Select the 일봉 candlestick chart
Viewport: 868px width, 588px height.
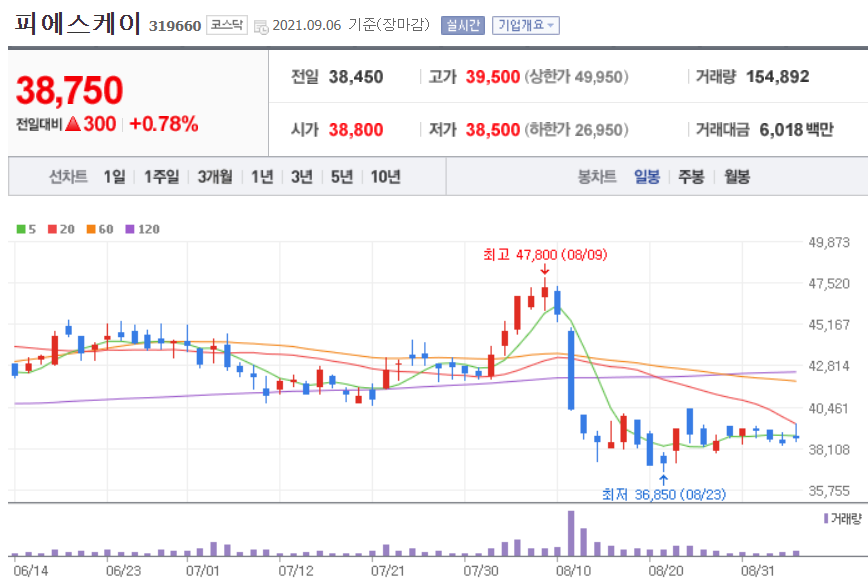[x=647, y=177]
